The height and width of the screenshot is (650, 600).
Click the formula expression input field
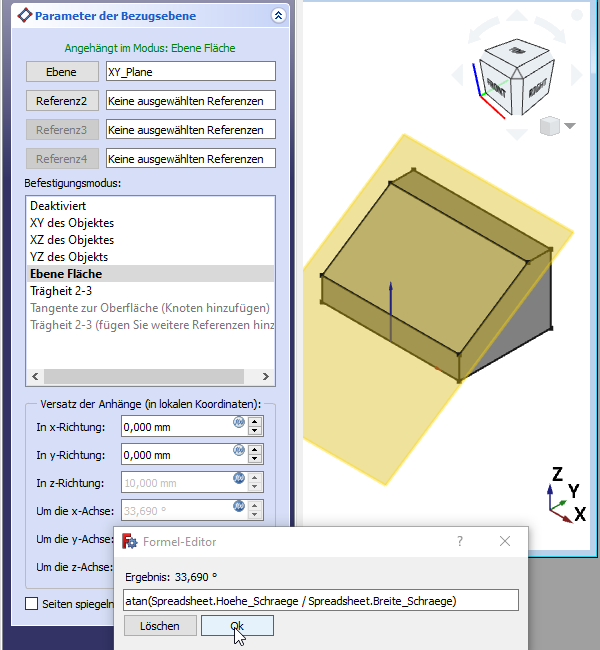coord(321,600)
